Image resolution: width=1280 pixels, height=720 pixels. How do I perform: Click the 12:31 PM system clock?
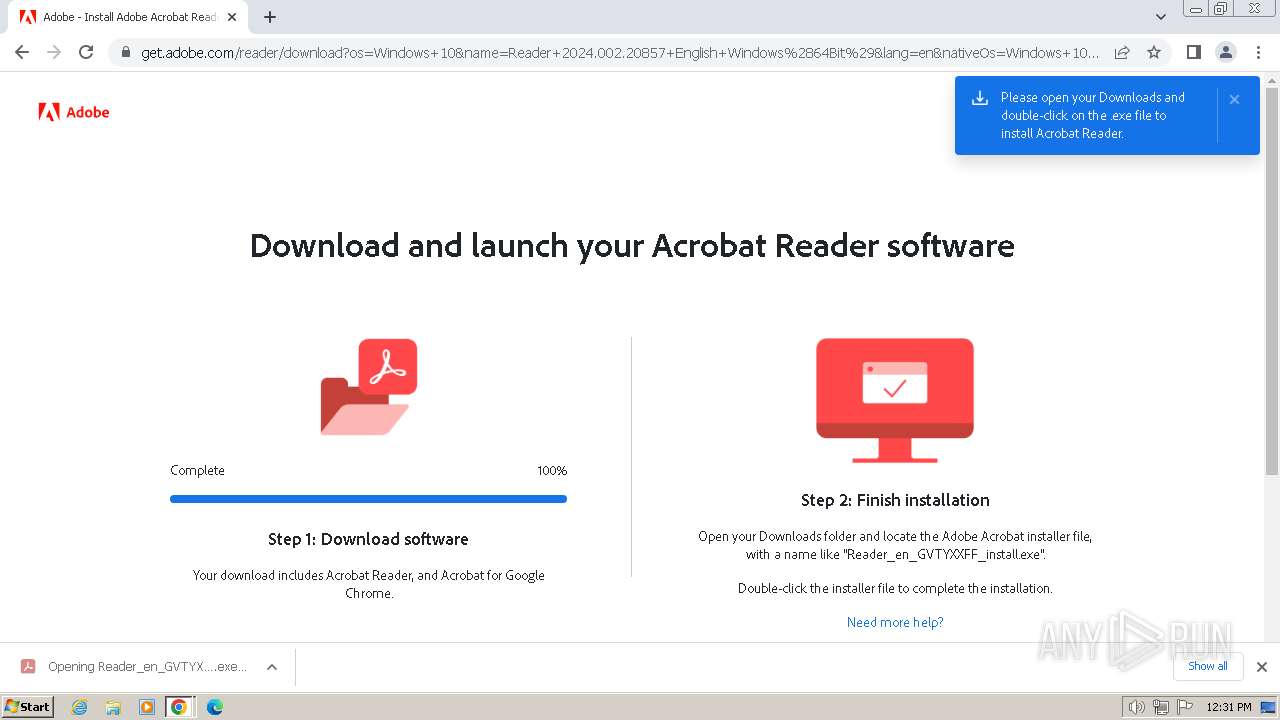click(x=1229, y=707)
